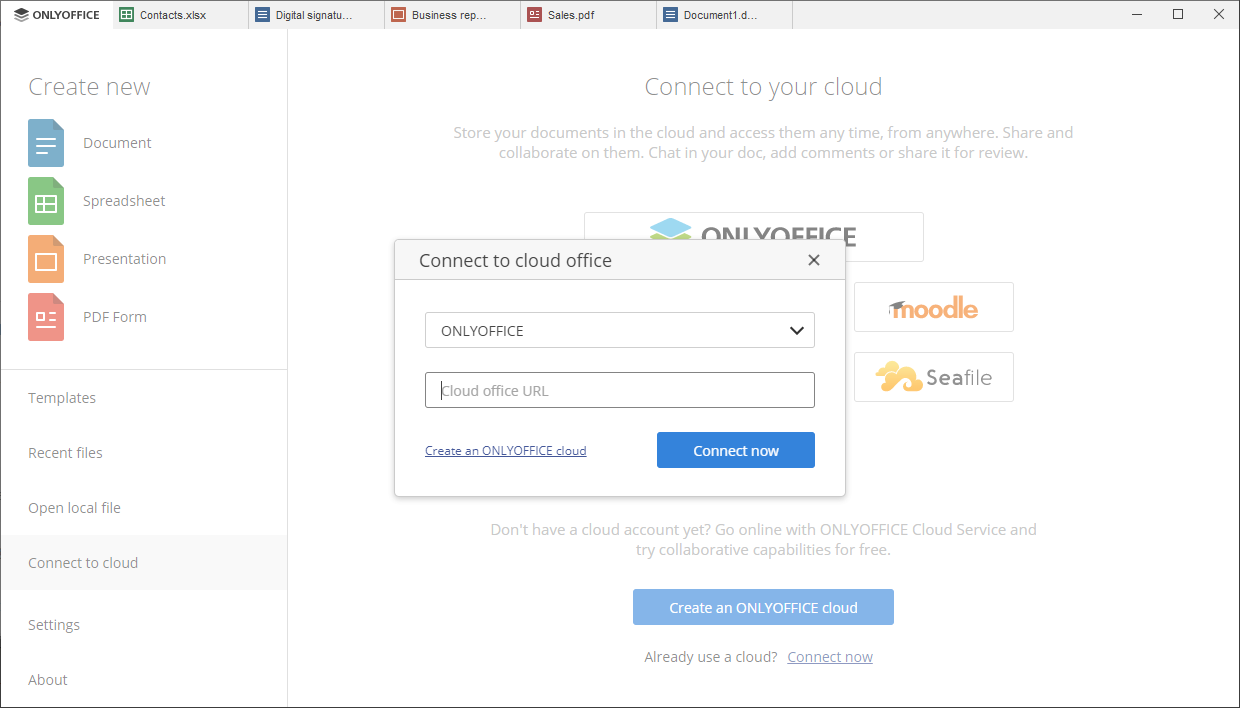This screenshot has width=1240, height=708.
Task: Click the spreadsheet icon on Contacts.xlsx tab
Action: pyautogui.click(x=126, y=15)
